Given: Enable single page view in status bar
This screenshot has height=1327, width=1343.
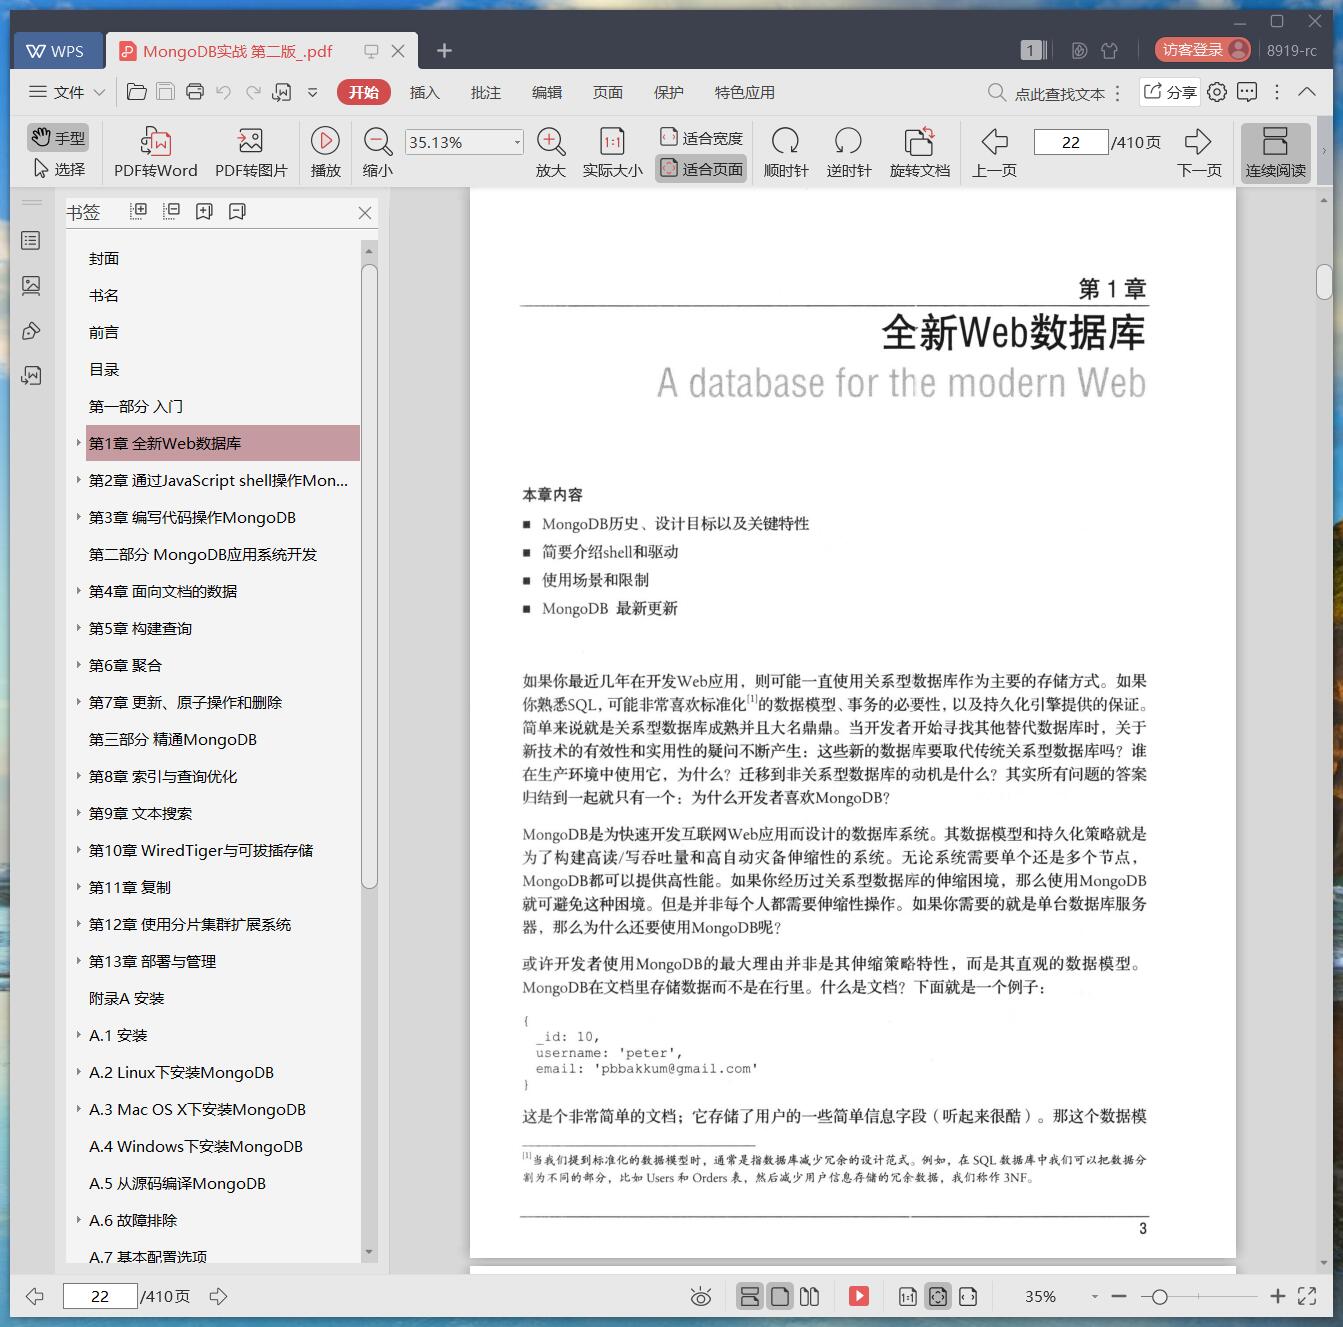Looking at the screenshot, I should [x=780, y=1297].
